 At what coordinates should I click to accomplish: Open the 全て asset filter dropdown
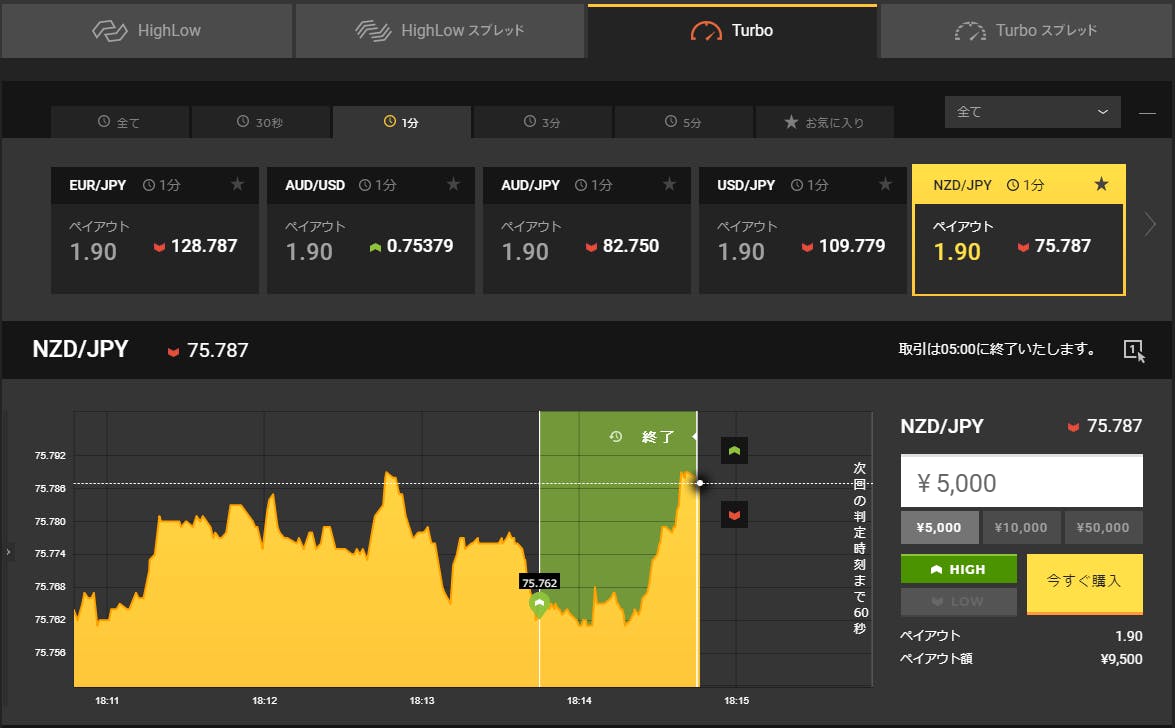pos(1033,112)
